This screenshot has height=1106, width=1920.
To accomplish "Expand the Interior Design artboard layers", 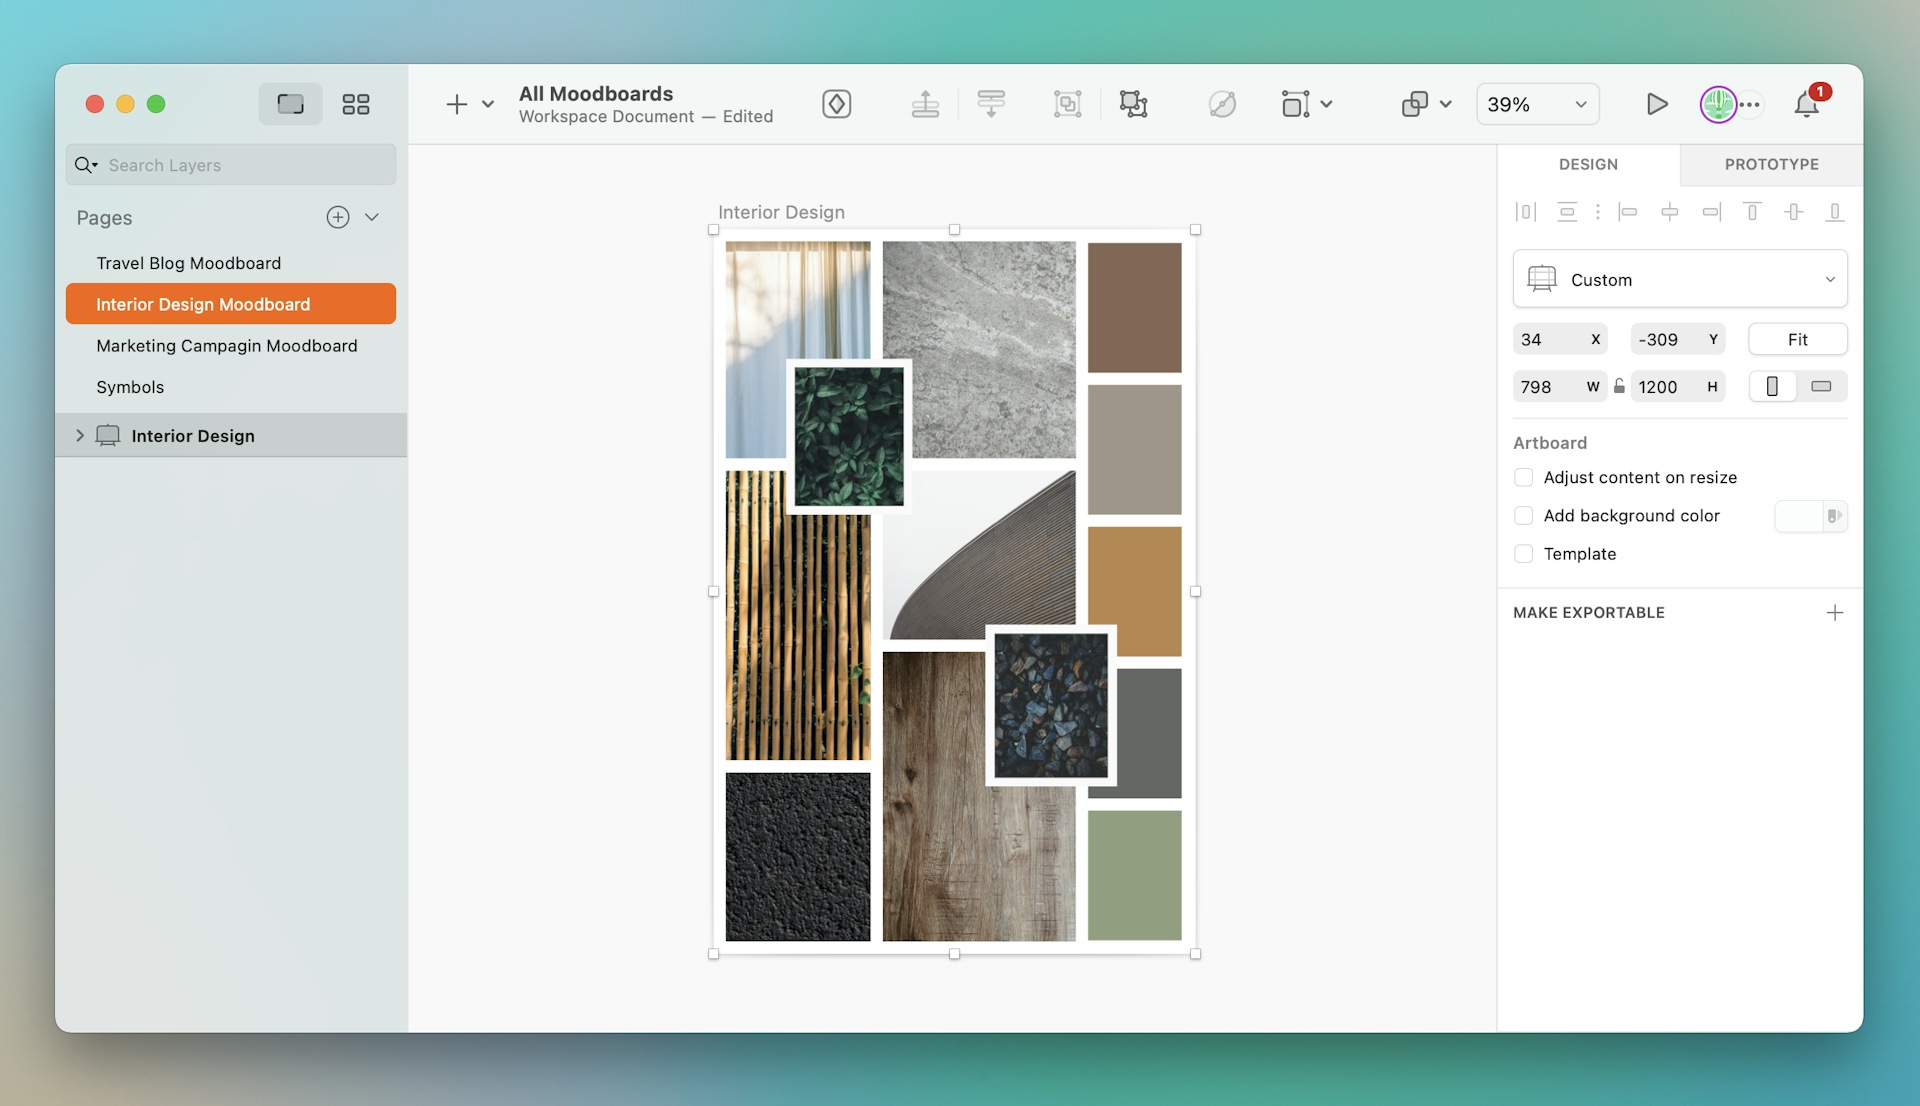I will 80,435.
